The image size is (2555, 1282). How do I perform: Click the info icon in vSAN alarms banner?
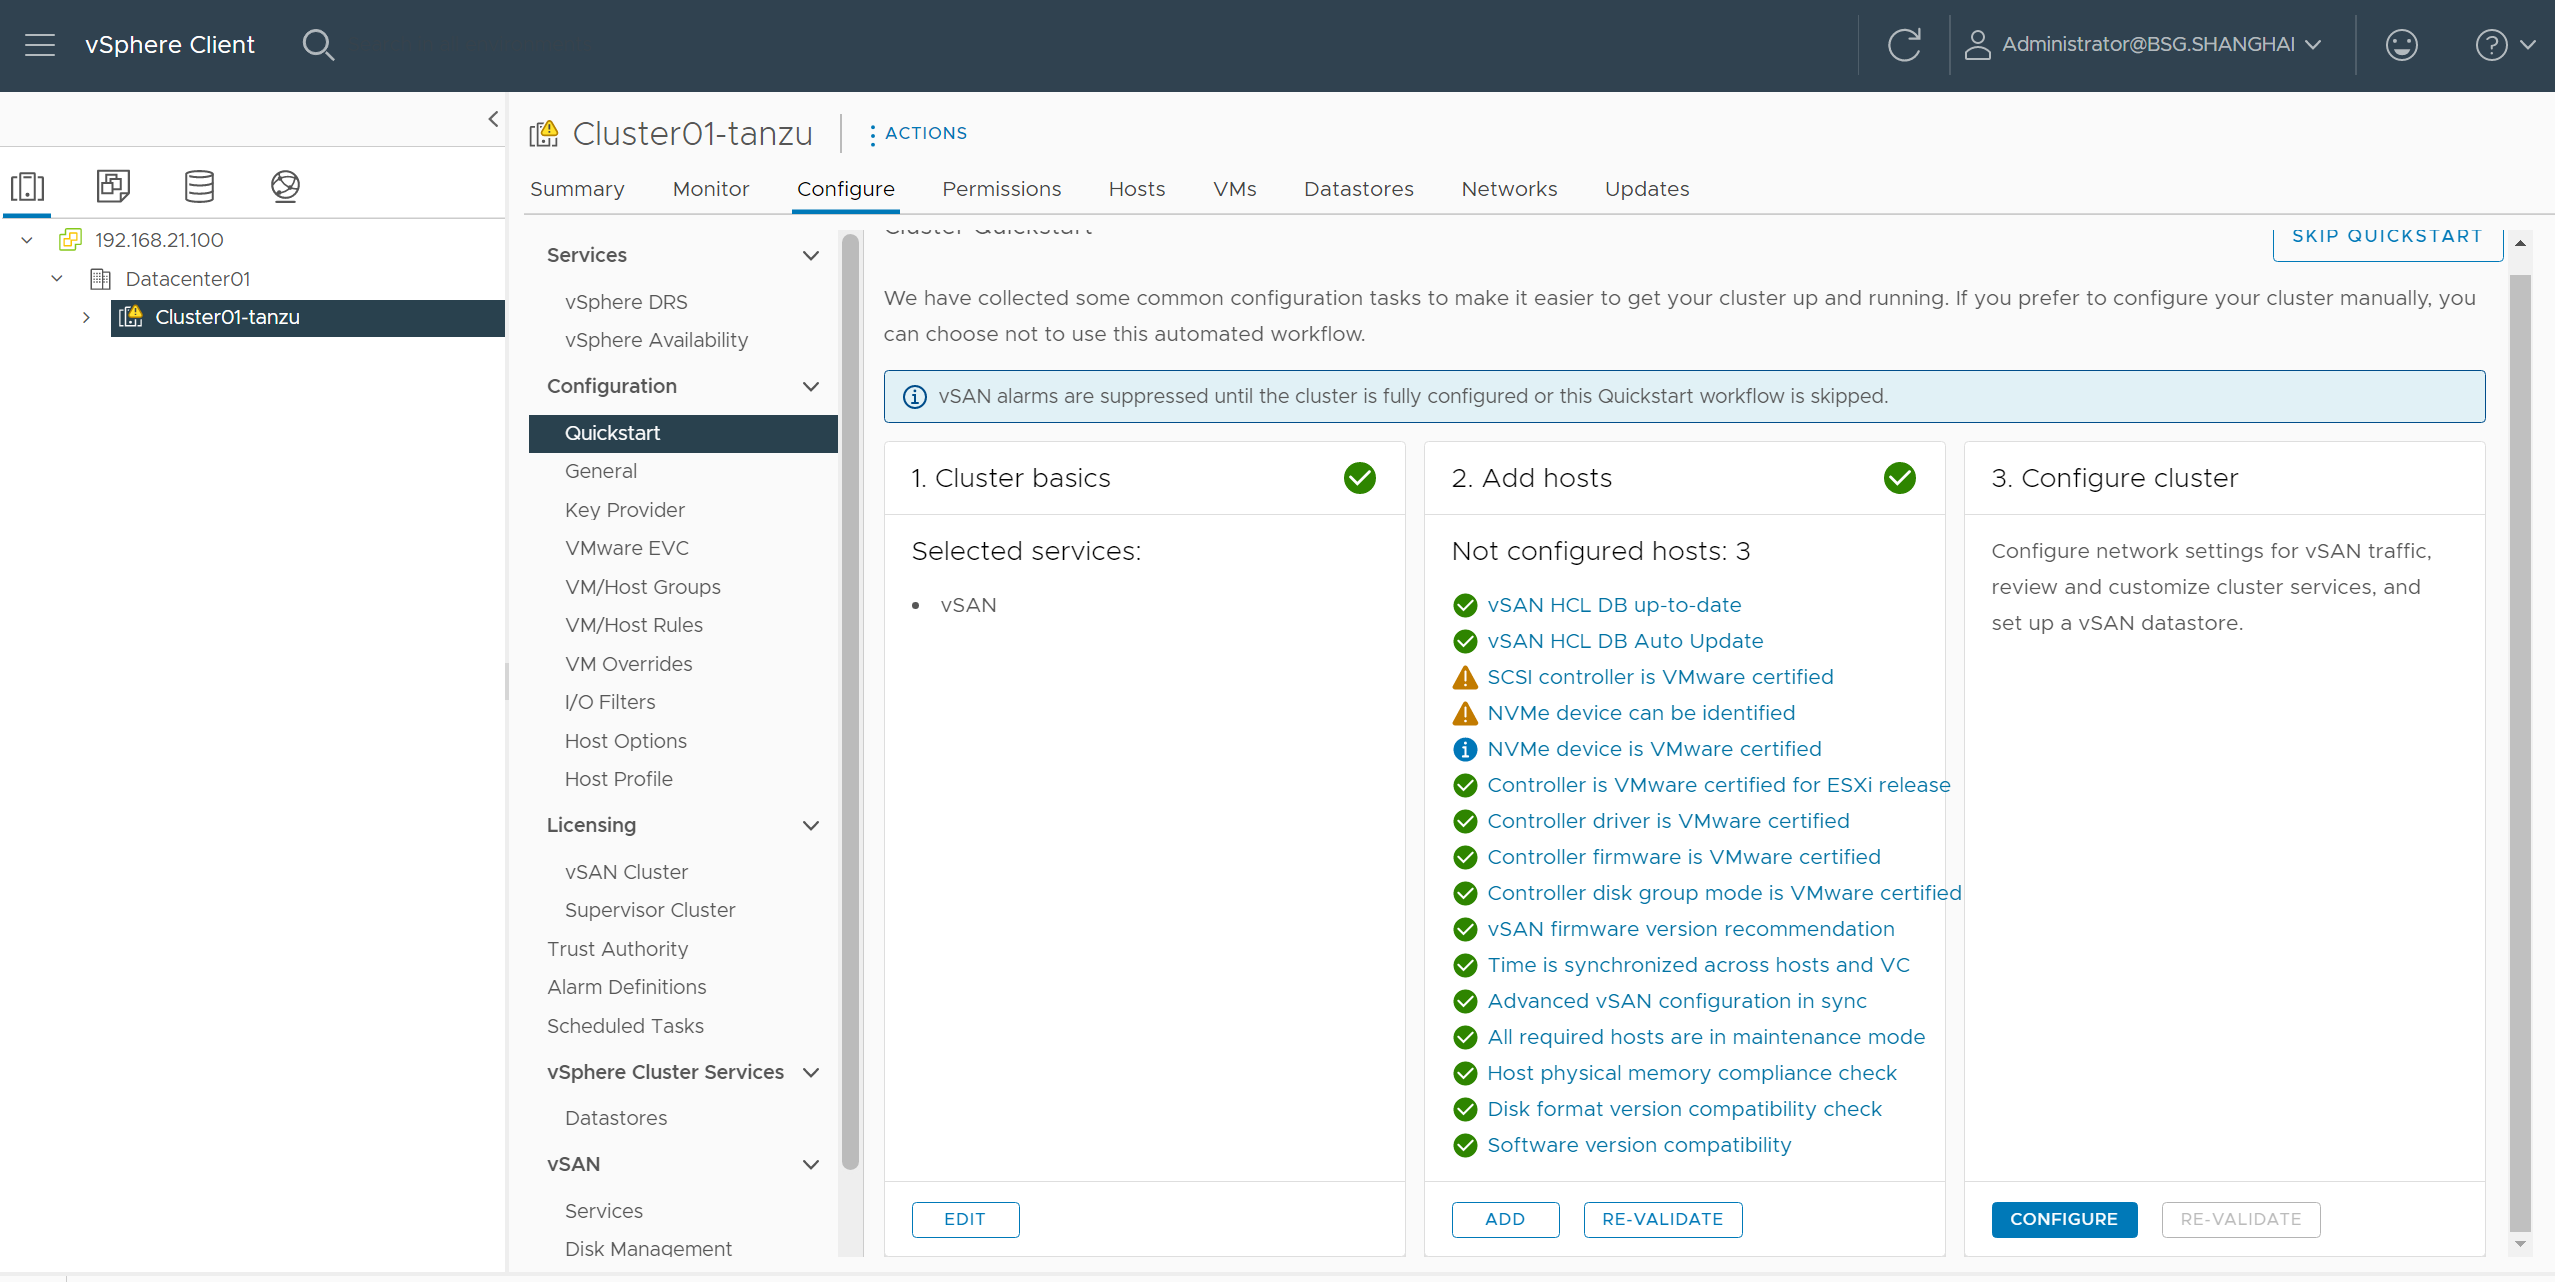click(914, 397)
